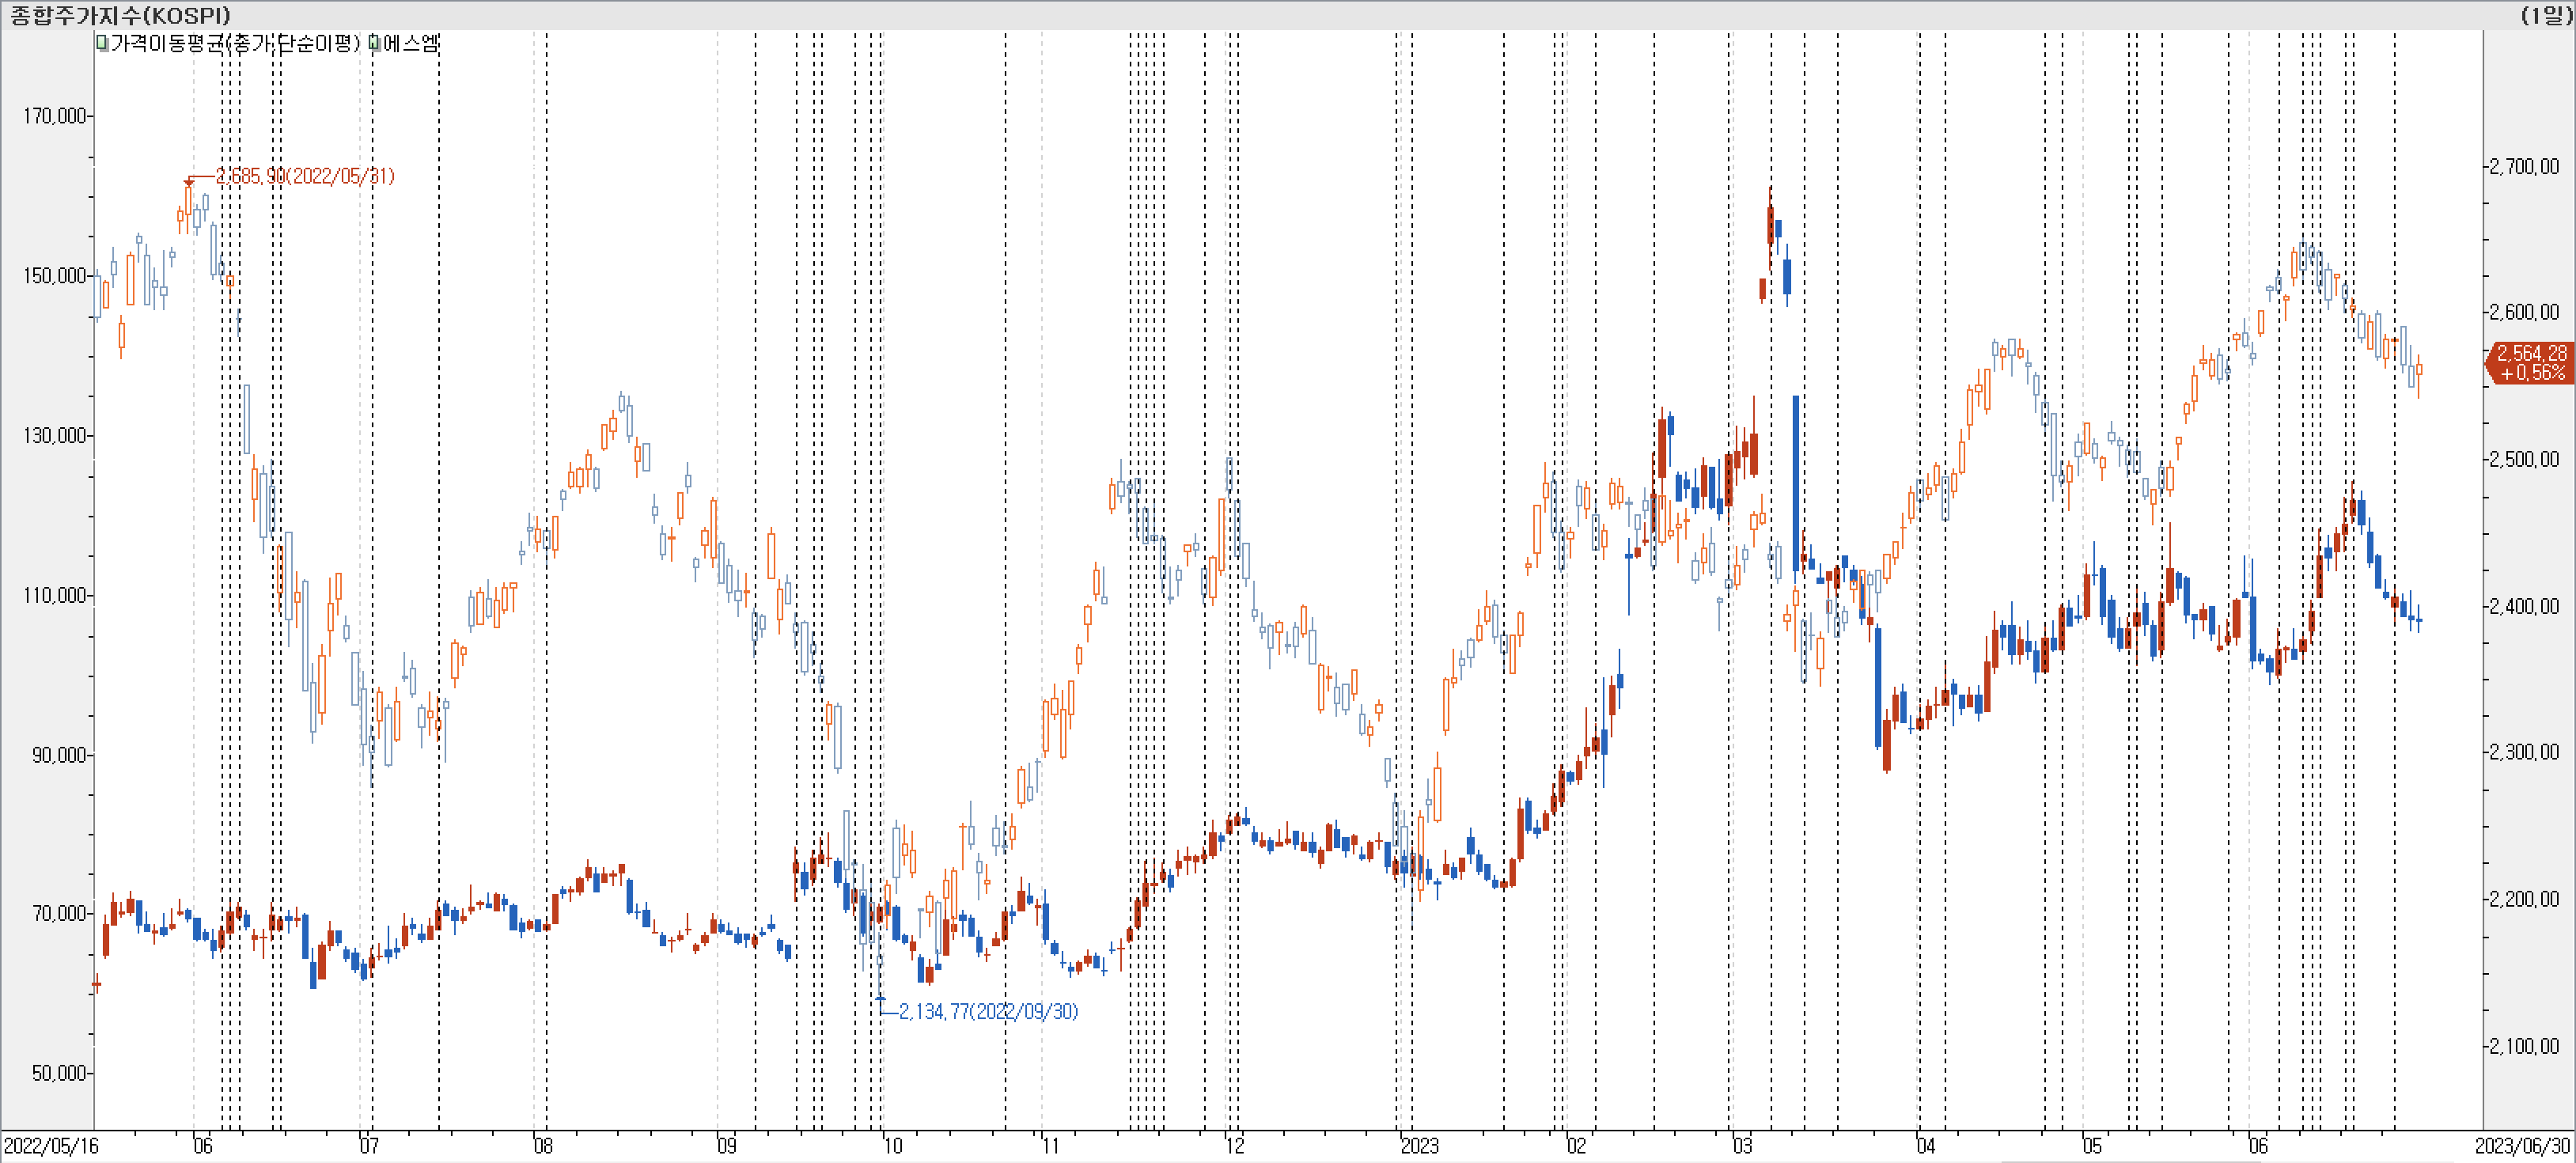Image resolution: width=2576 pixels, height=1163 pixels.
Task: Click the red current price tag 2,564.28
Action: (x=2530, y=363)
